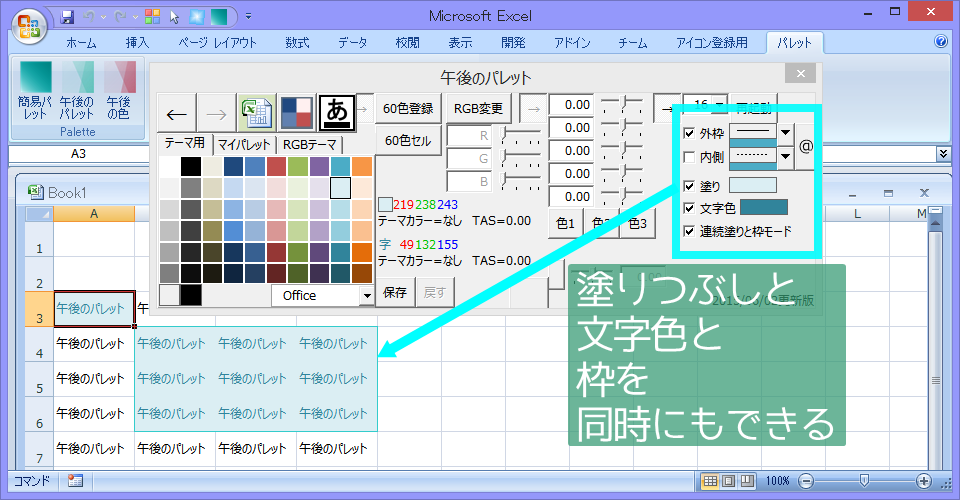Switch to the マイパレット tab
The image size is (960, 500).
244,144
